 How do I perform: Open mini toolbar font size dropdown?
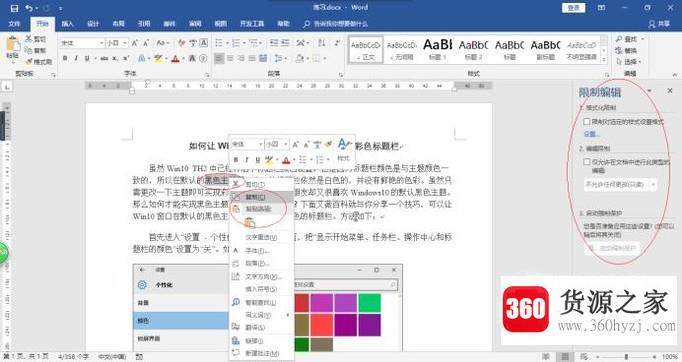(286, 144)
